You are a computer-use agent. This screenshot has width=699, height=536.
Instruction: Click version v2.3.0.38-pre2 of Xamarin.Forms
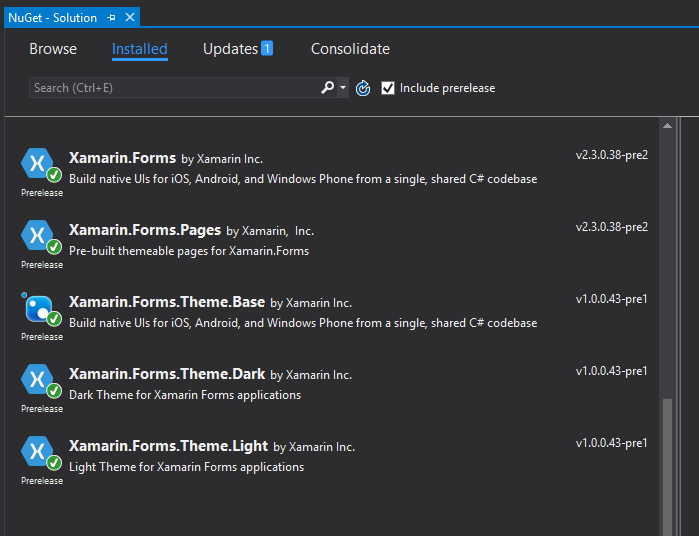612,155
